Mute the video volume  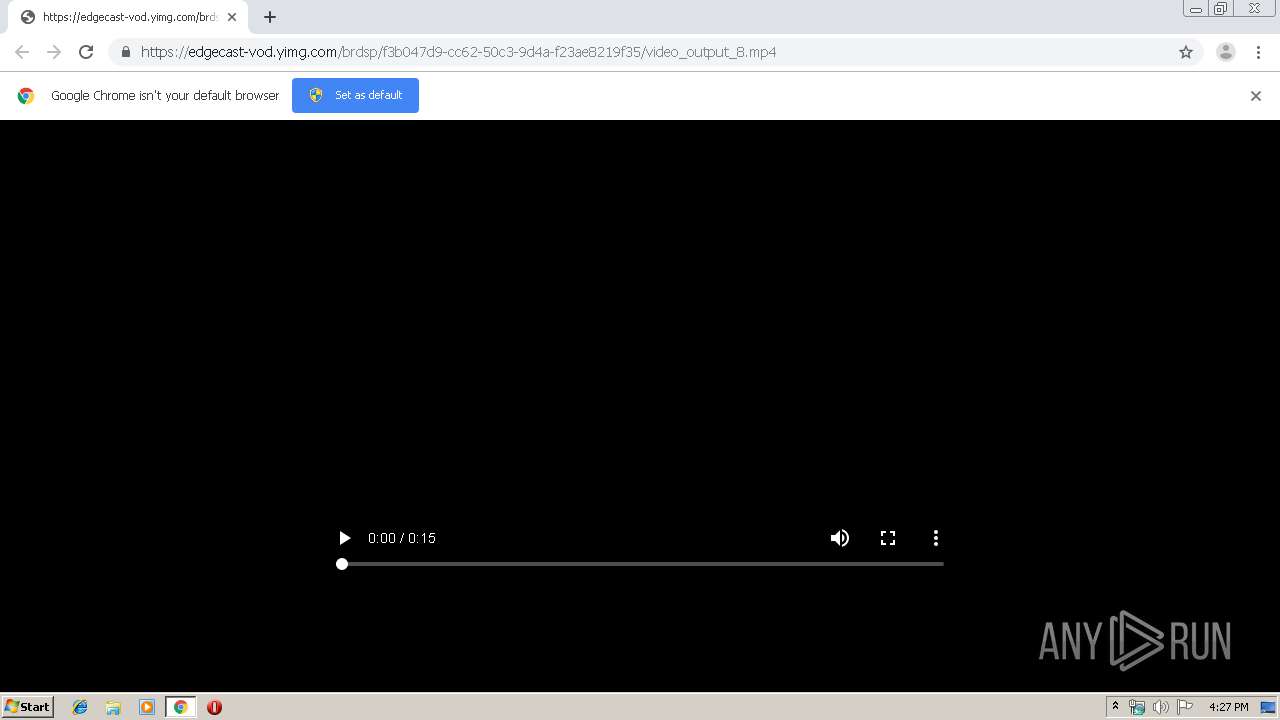point(840,538)
